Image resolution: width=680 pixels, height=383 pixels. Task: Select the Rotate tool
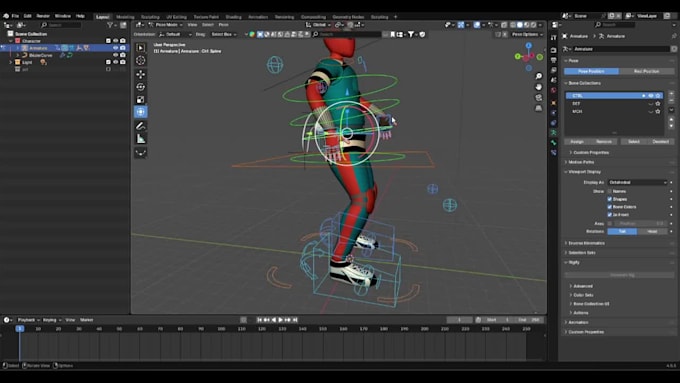pos(141,87)
